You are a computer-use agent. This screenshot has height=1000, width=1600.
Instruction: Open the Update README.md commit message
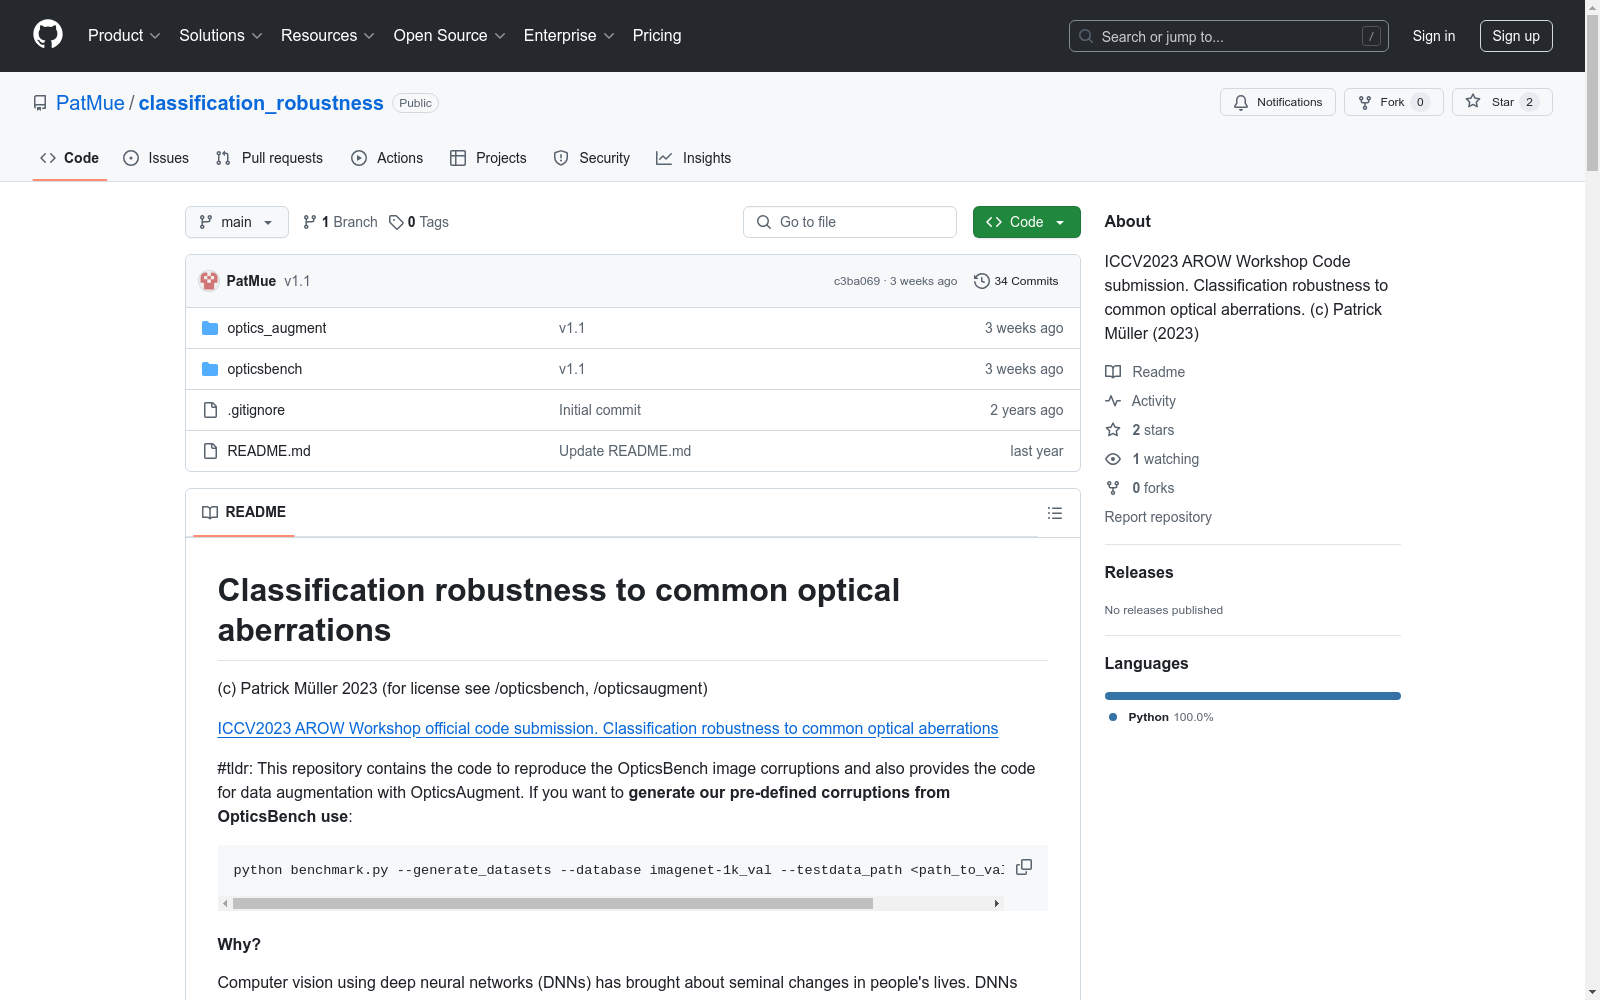point(625,451)
